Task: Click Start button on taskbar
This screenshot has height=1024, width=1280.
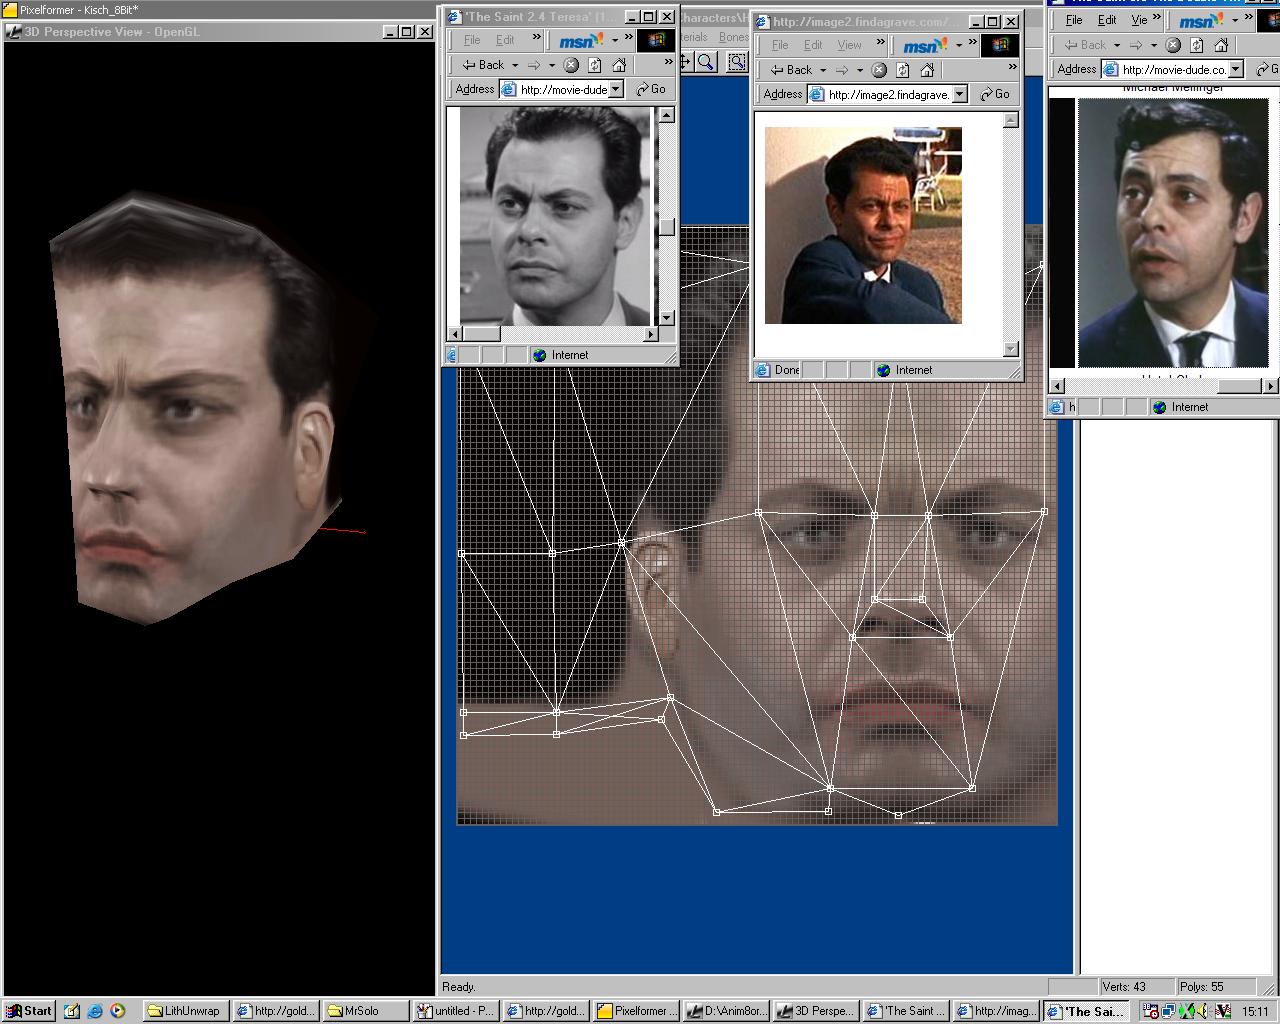Action: (x=28, y=1011)
